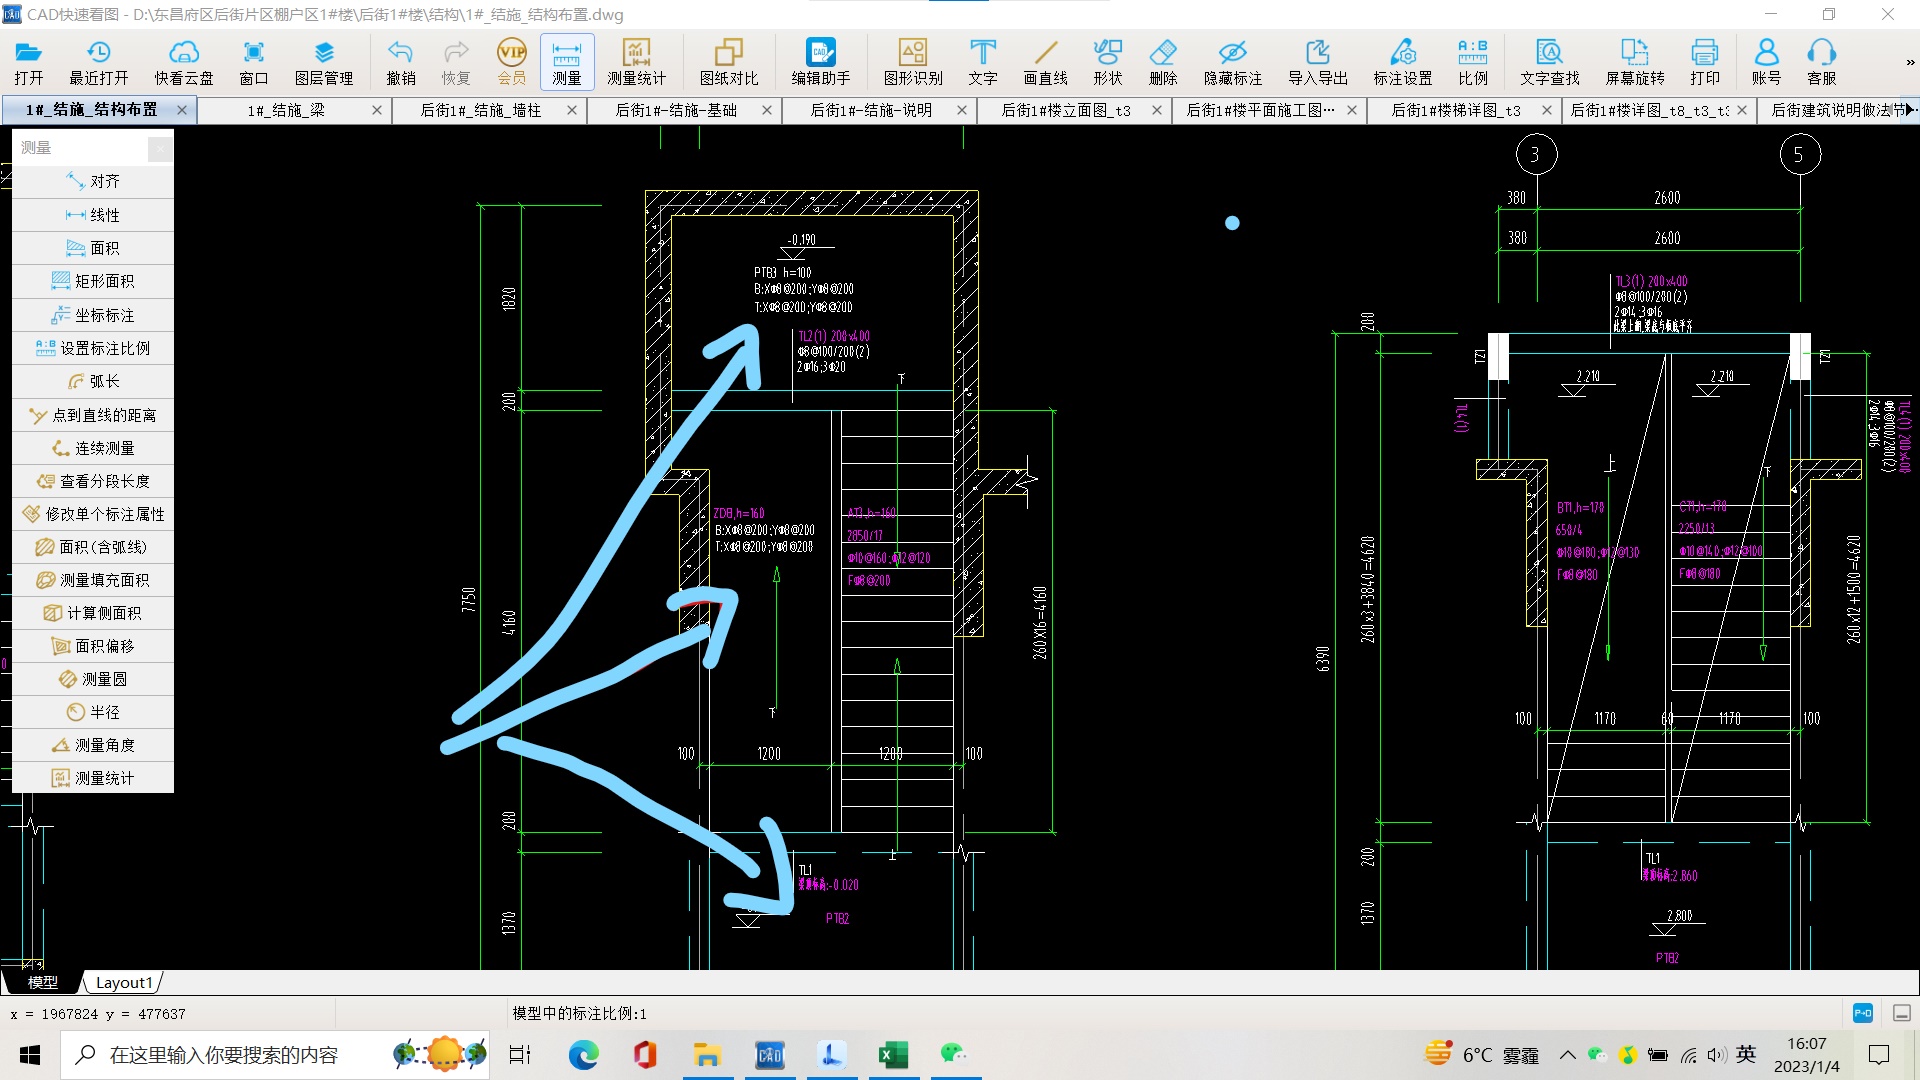This screenshot has width=1920, height=1080.
Task: Choose 计算侧面积 option
Action: pyautogui.click(x=93, y=613)
